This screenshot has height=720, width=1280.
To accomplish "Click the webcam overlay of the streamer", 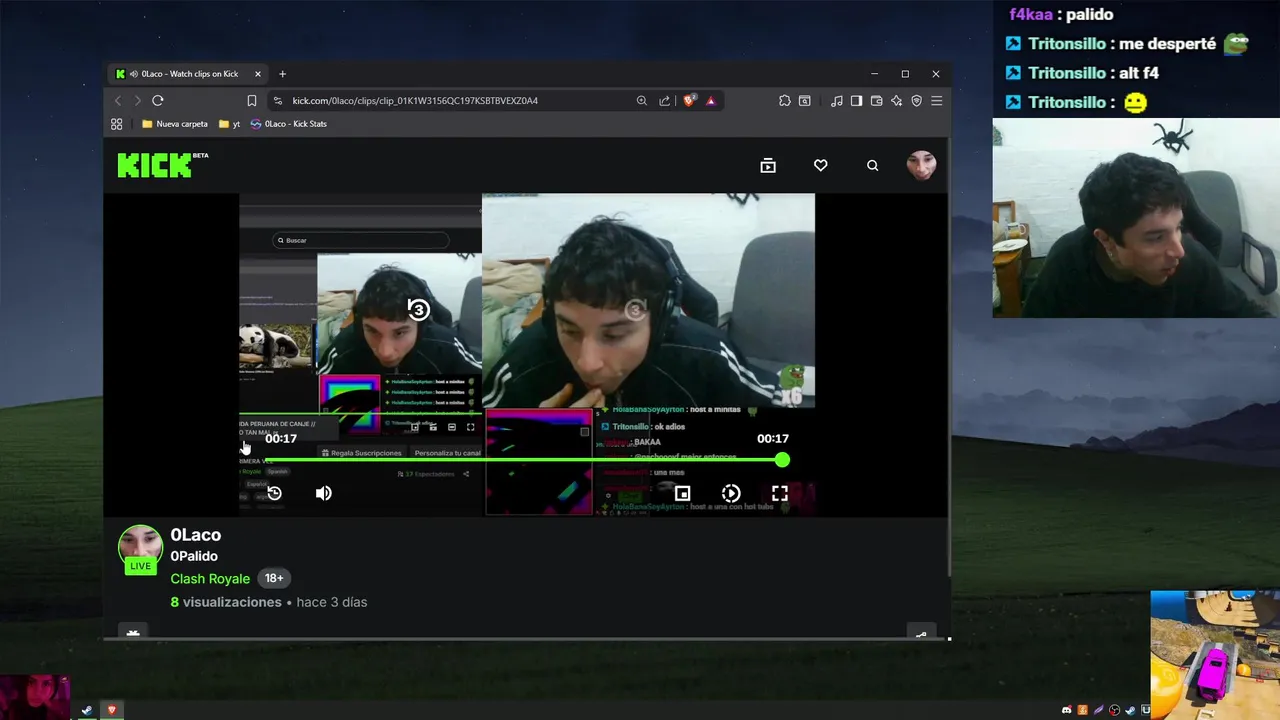I will pyautogui.click(x=1136, y=218).
